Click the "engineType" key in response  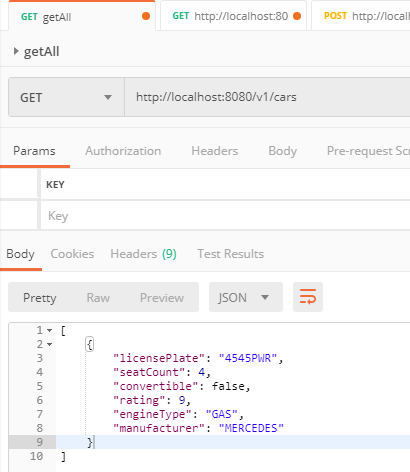click(x=152, y=414)
